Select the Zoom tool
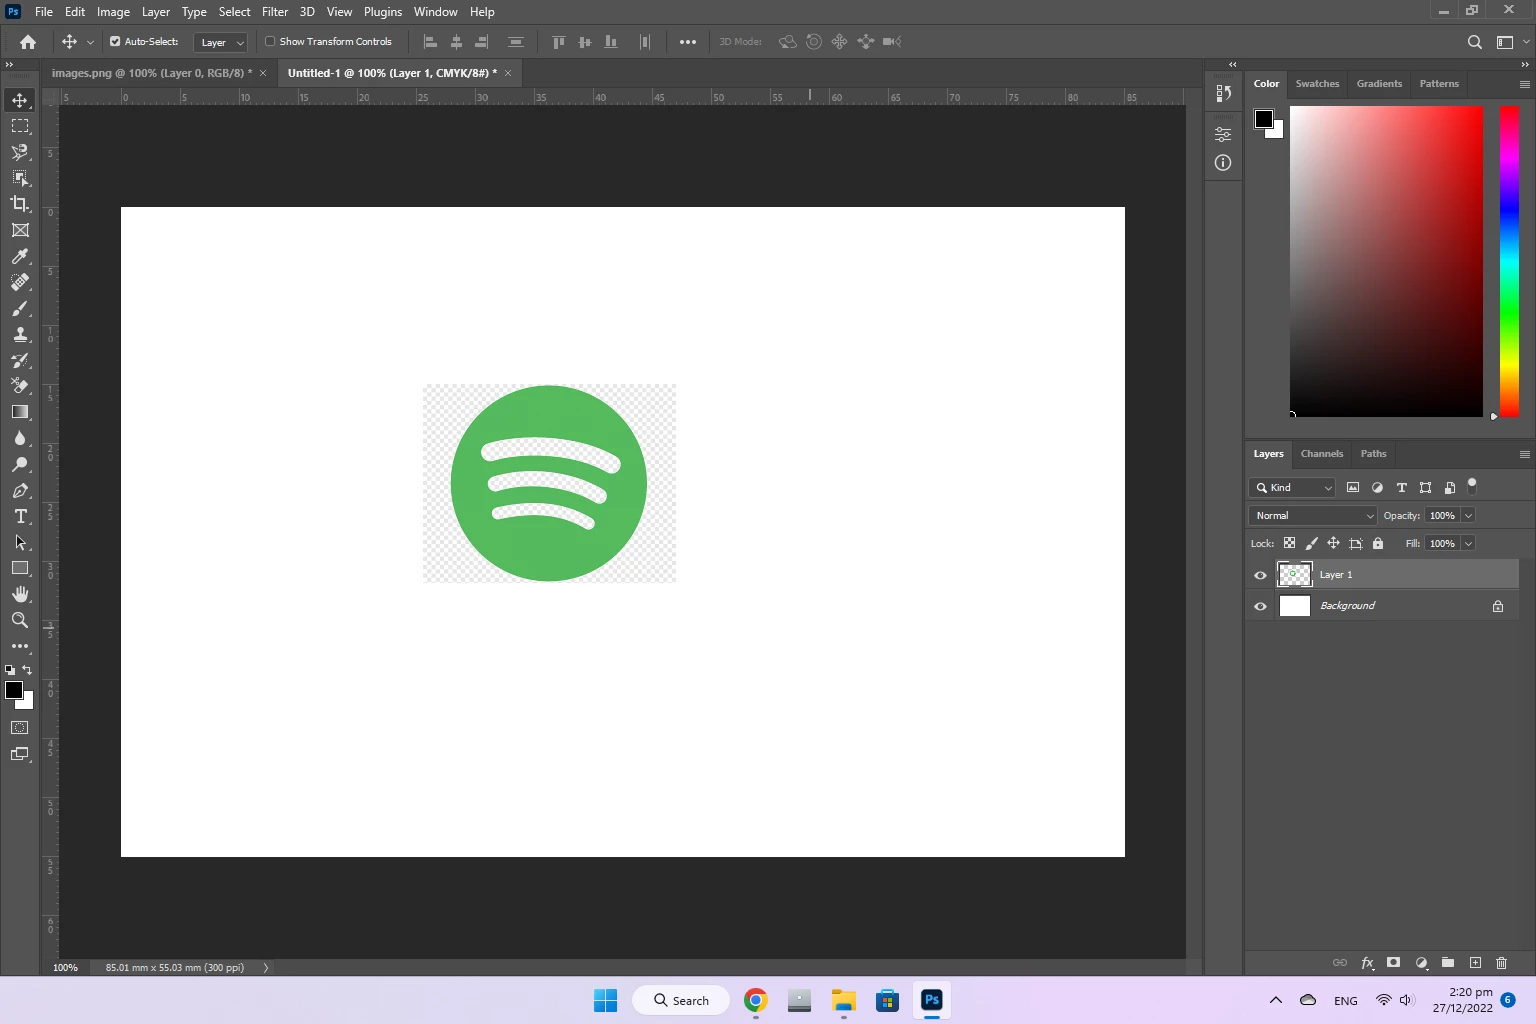 [20, 620]
